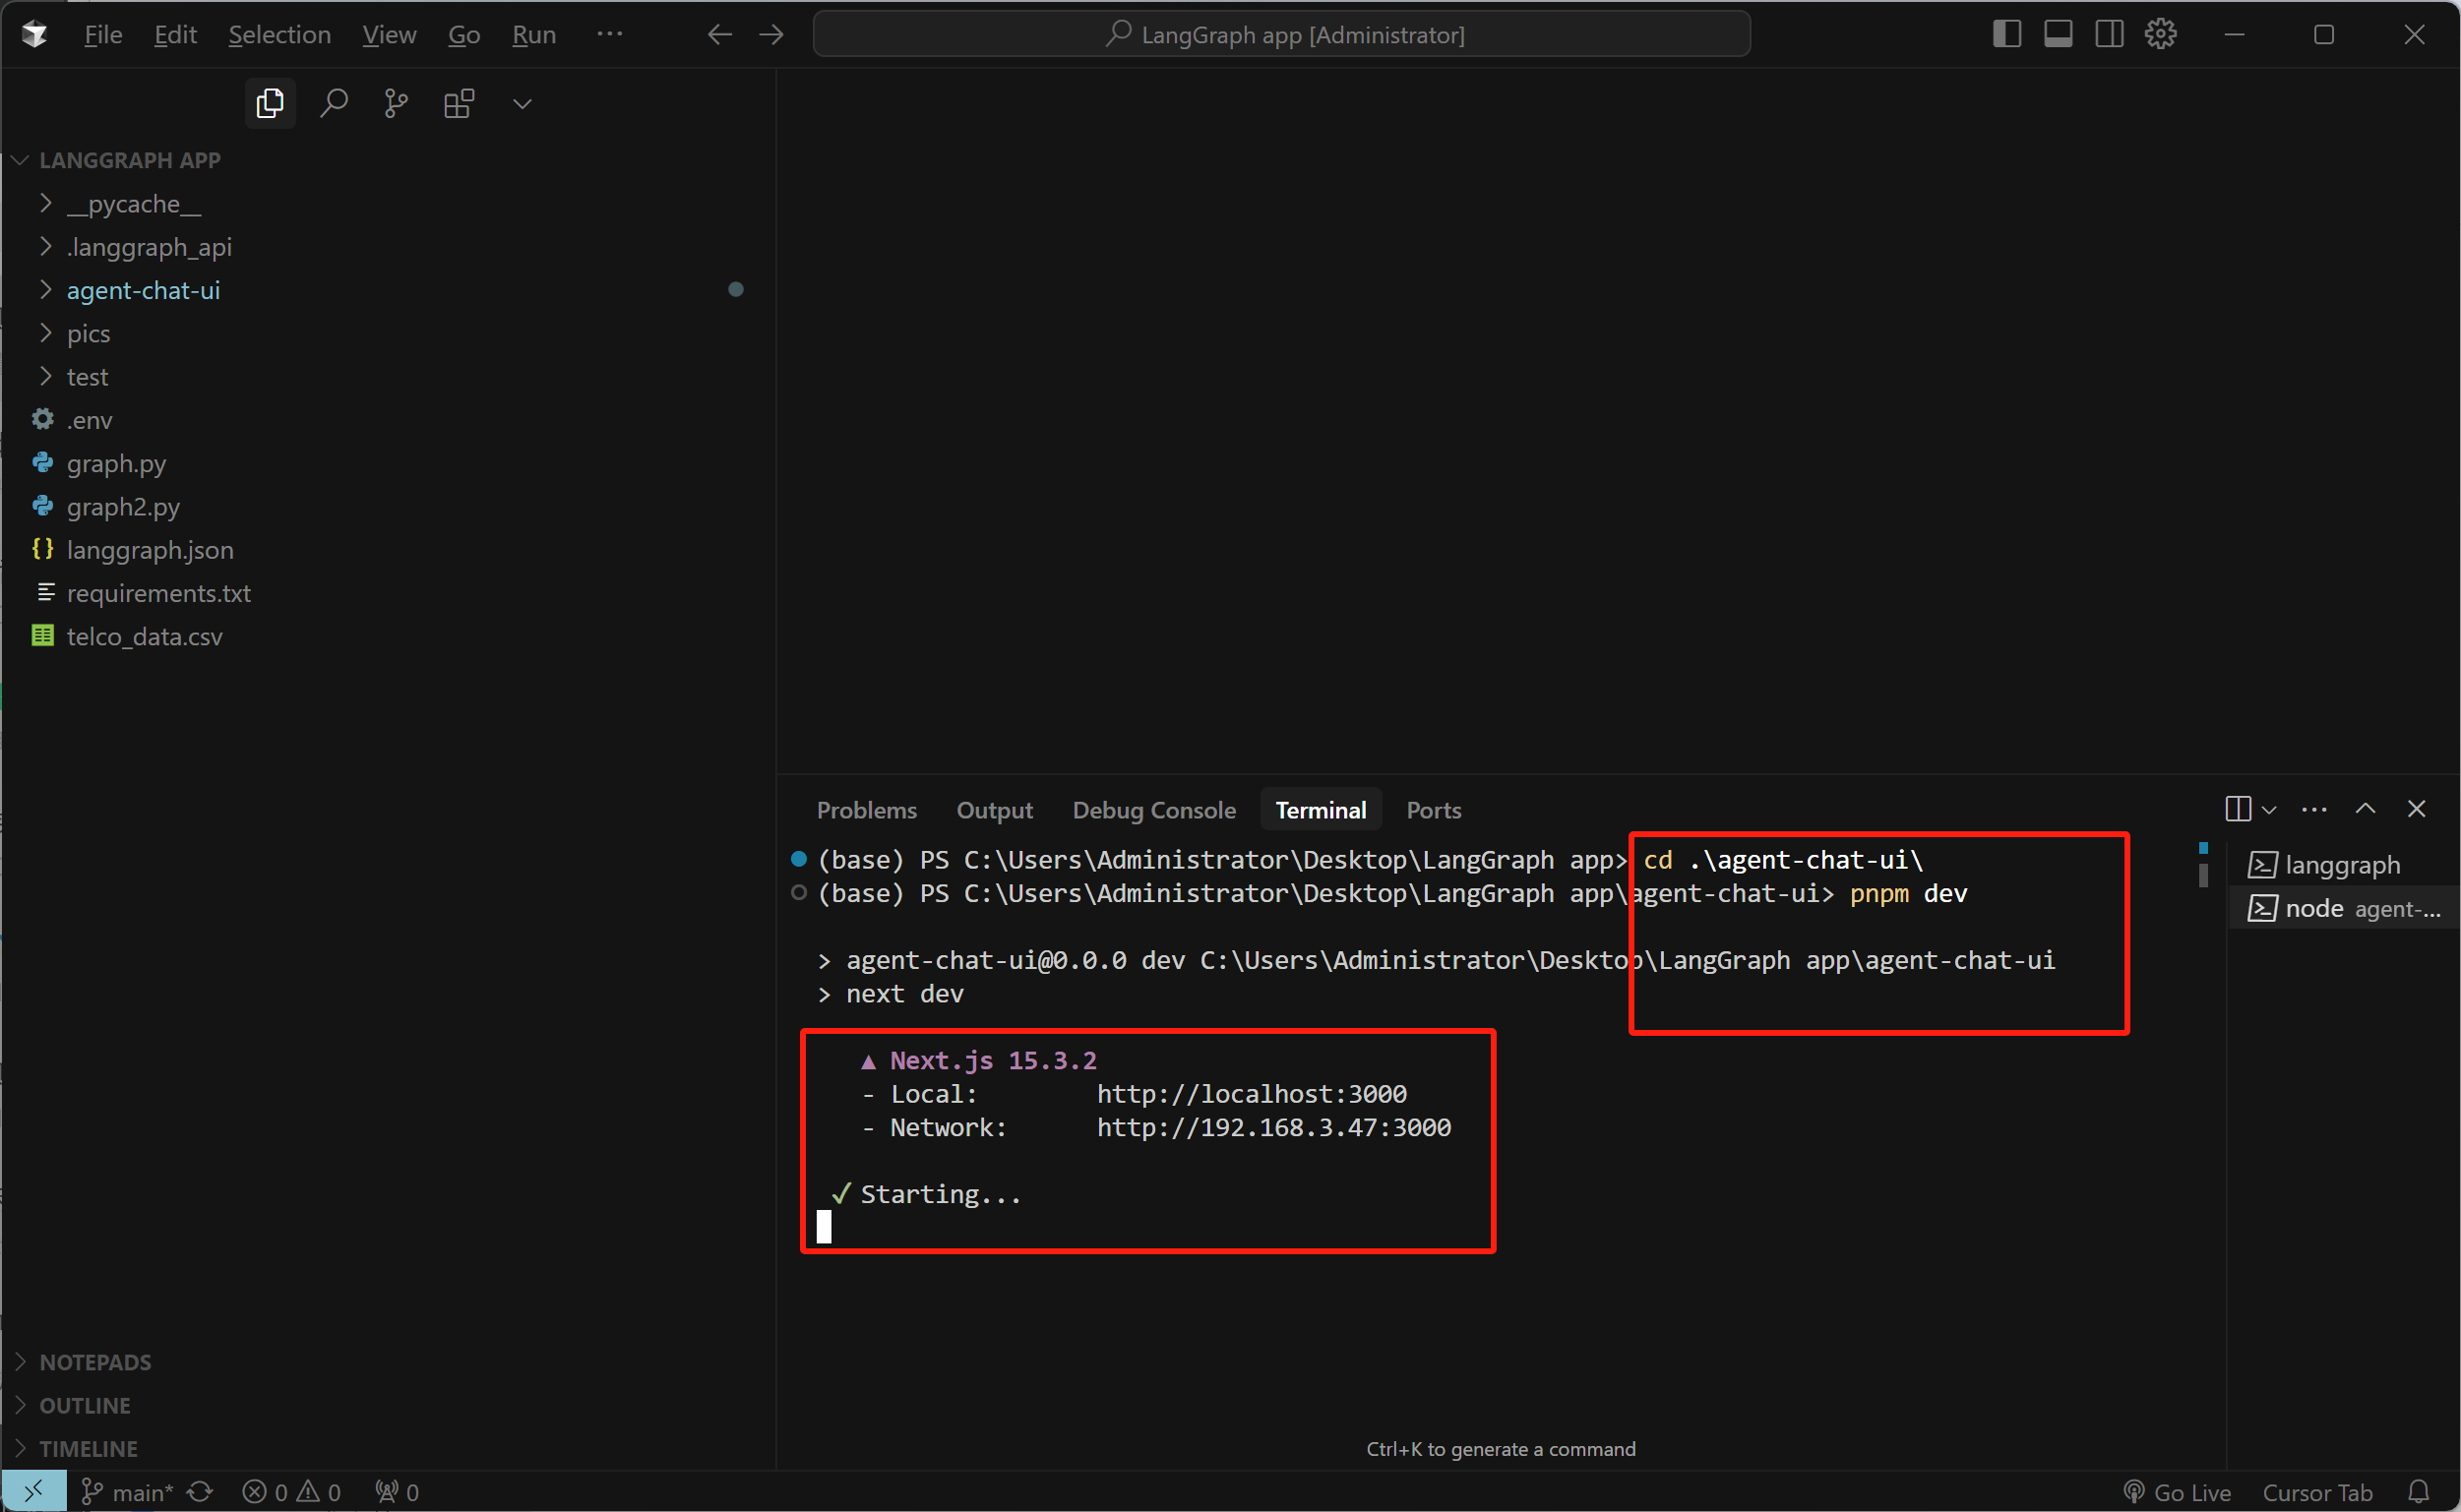Open the http://localhost:3000 link
The height and width of the screenshot is (1512, 2461).
click(1251, 1094)
